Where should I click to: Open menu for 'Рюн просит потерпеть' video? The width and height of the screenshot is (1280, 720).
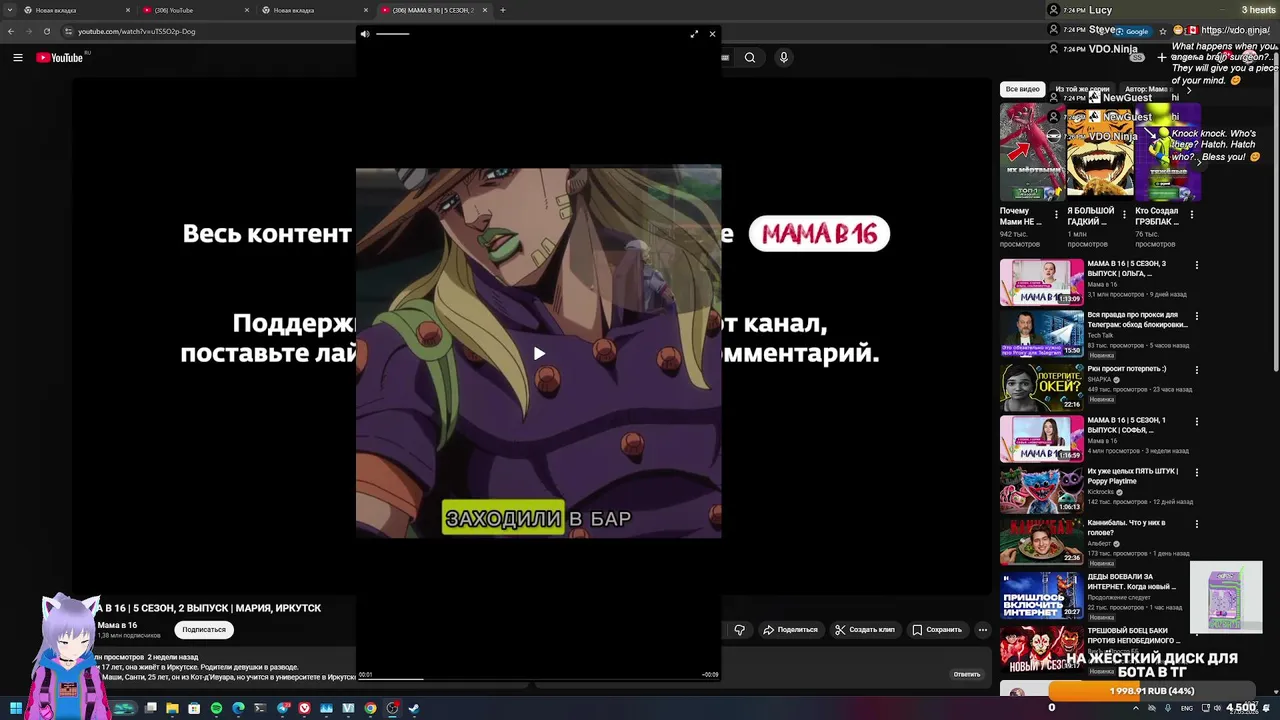tap(1197, 369)
